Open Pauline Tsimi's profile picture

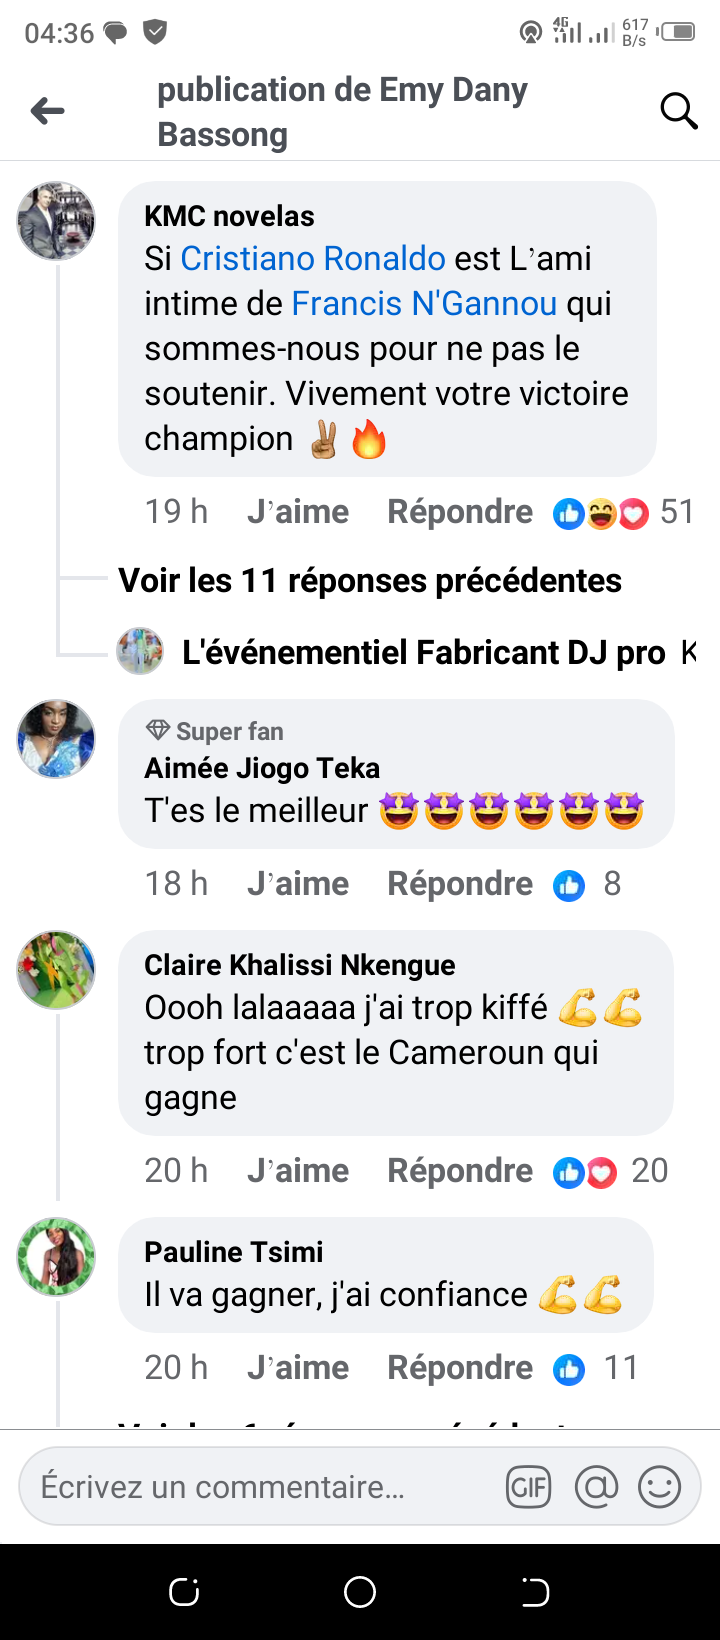click(x=56, y=1256)
